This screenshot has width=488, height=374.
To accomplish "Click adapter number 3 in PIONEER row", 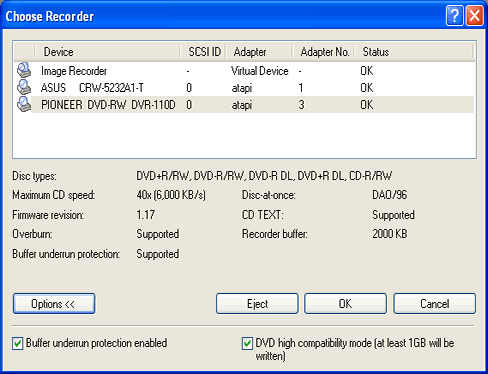I will [x=301, y=105].
